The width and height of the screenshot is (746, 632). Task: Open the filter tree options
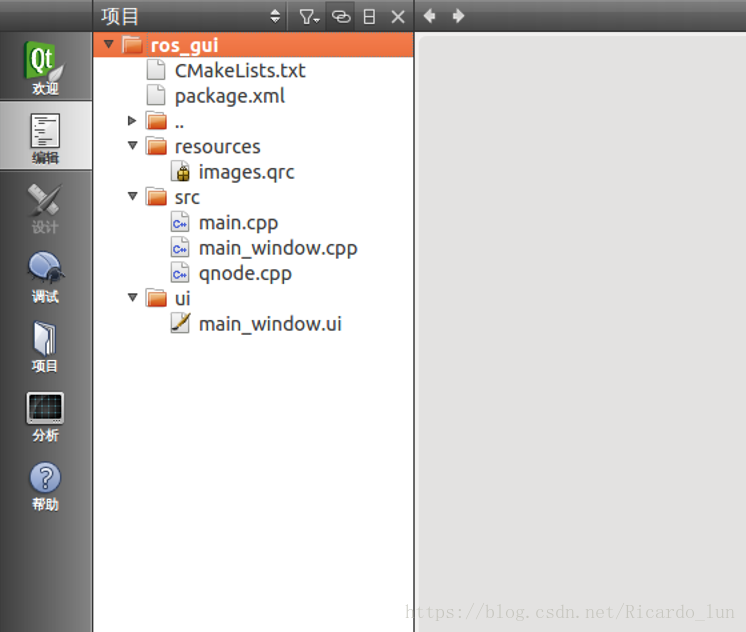click(x=309, y=17)
